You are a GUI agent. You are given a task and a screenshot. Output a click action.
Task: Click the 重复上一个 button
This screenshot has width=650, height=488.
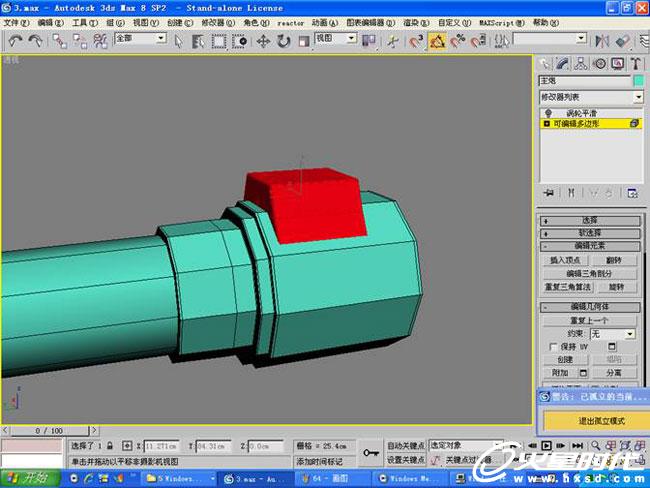click(589, 320)
